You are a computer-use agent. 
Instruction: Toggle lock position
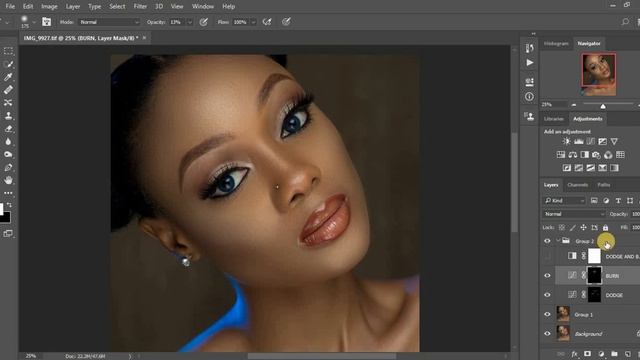[584, 227]
